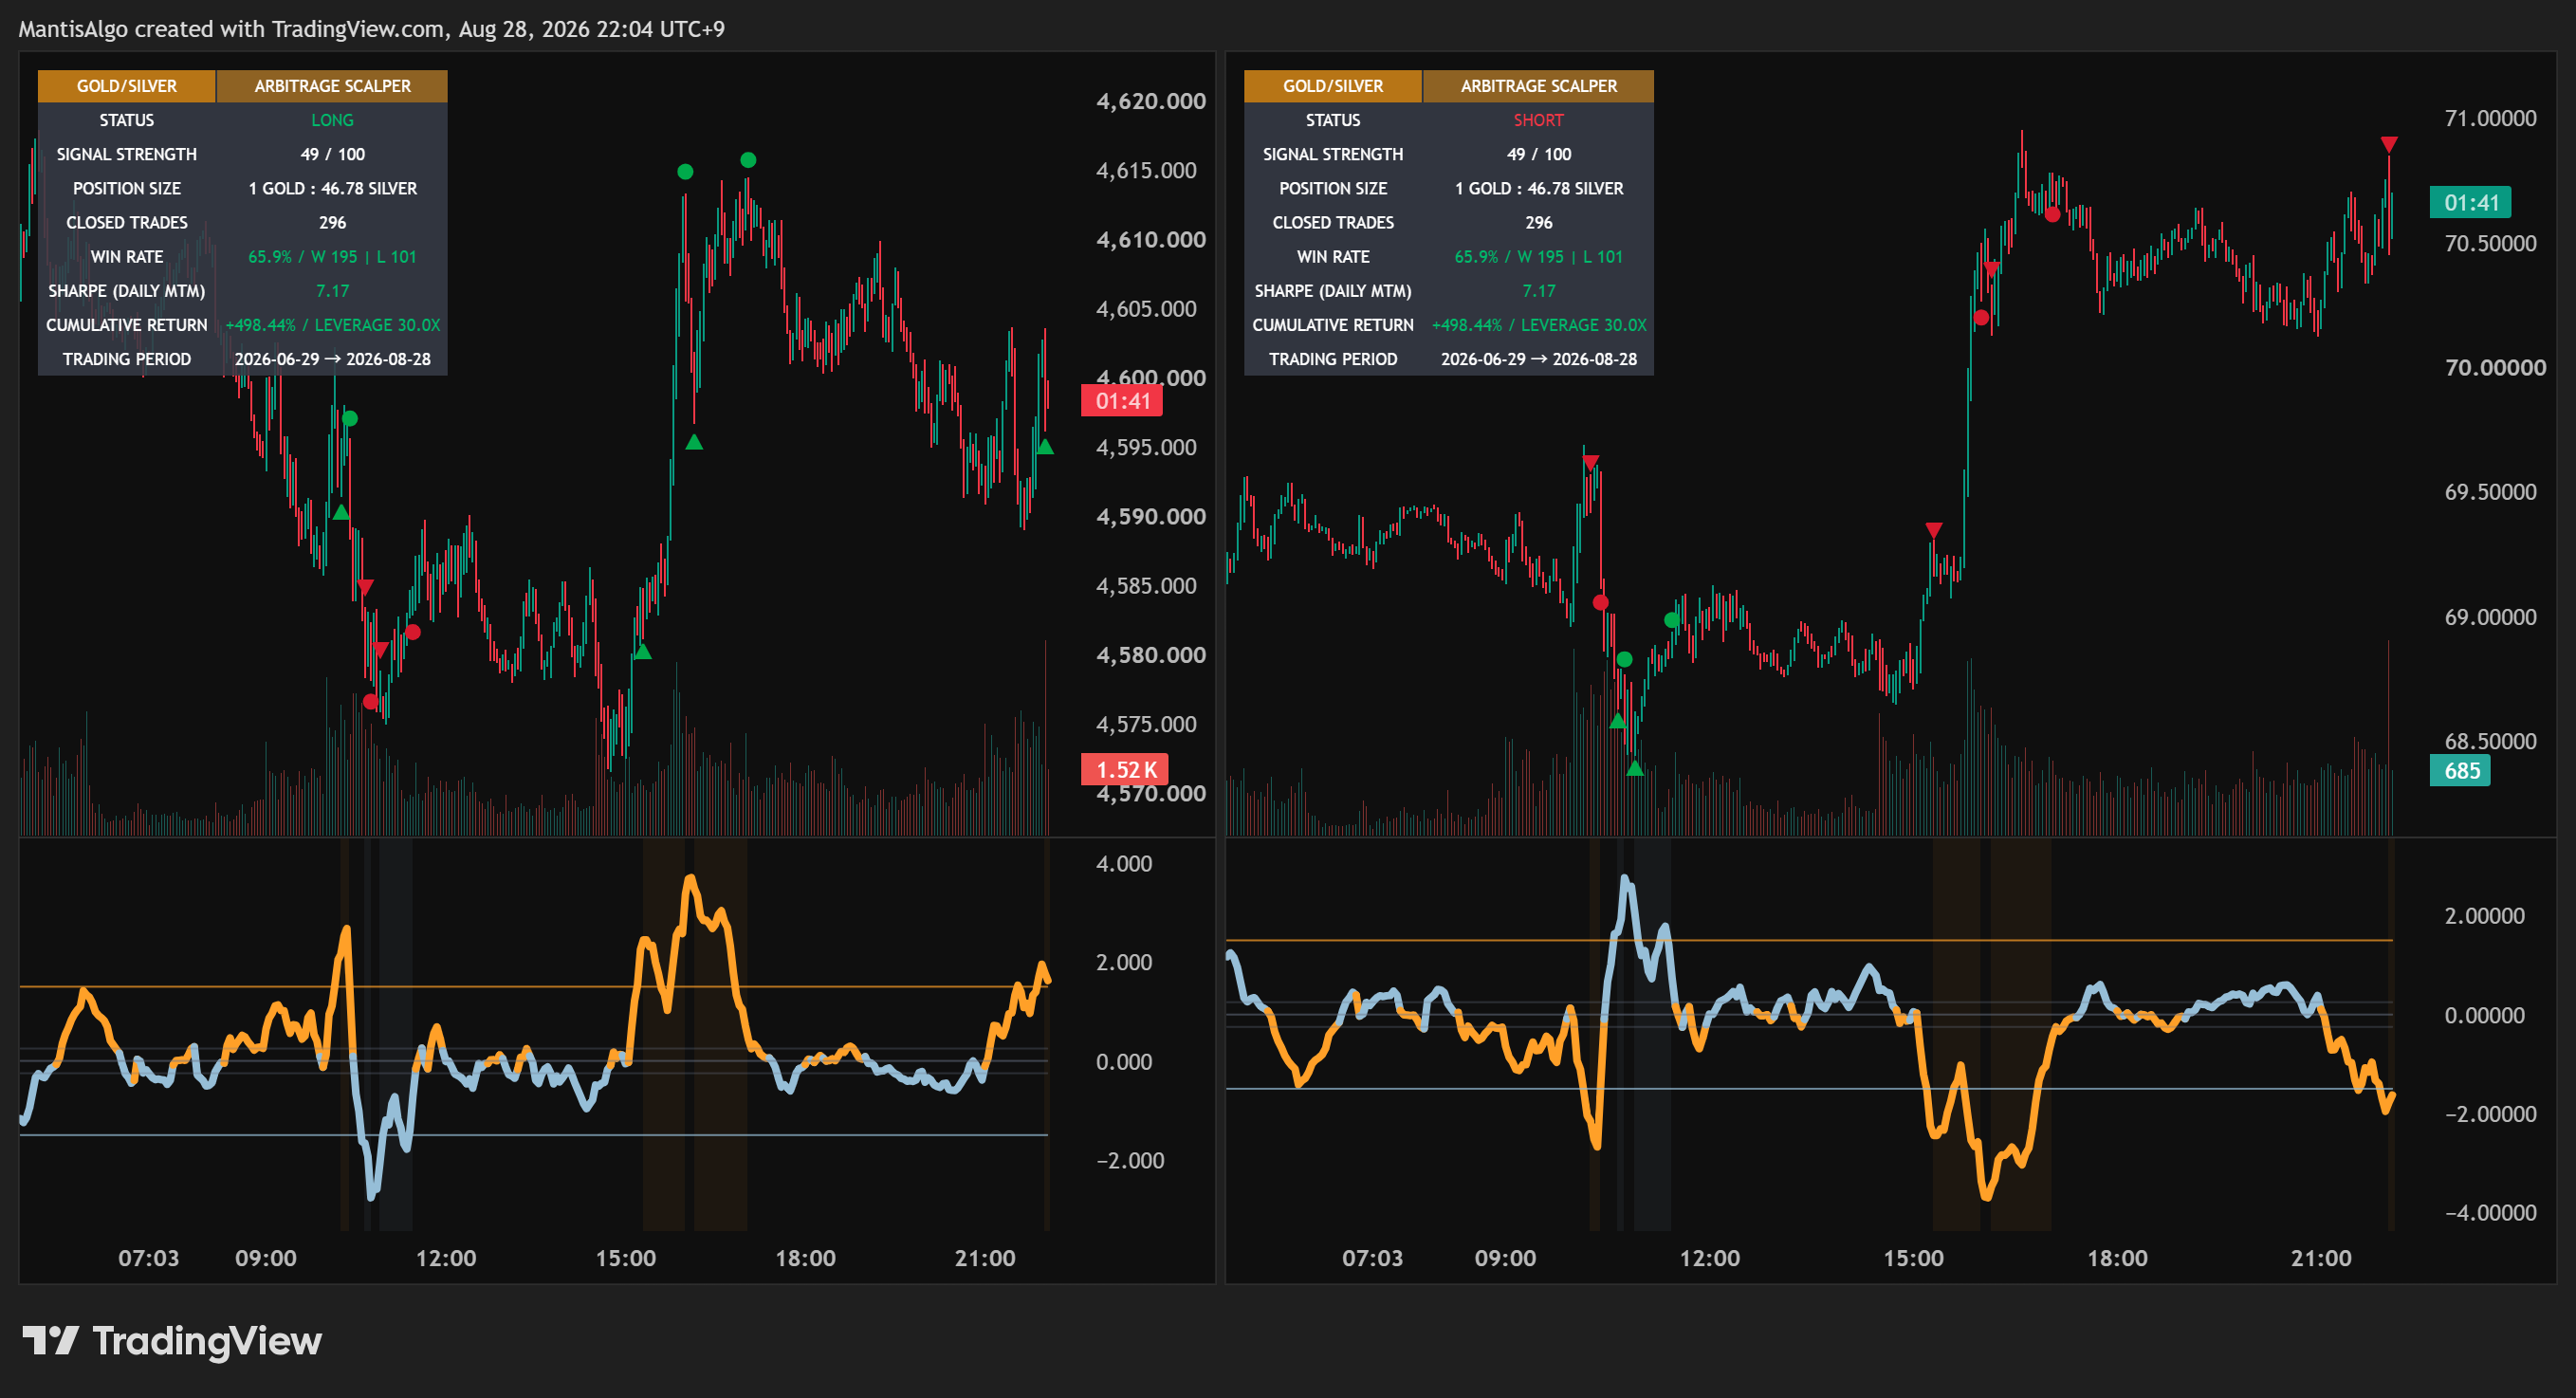Open the TradingView wordmark link
Image resolution: width=2576 pixels, height=1398 pixels.
point(207,1341)
